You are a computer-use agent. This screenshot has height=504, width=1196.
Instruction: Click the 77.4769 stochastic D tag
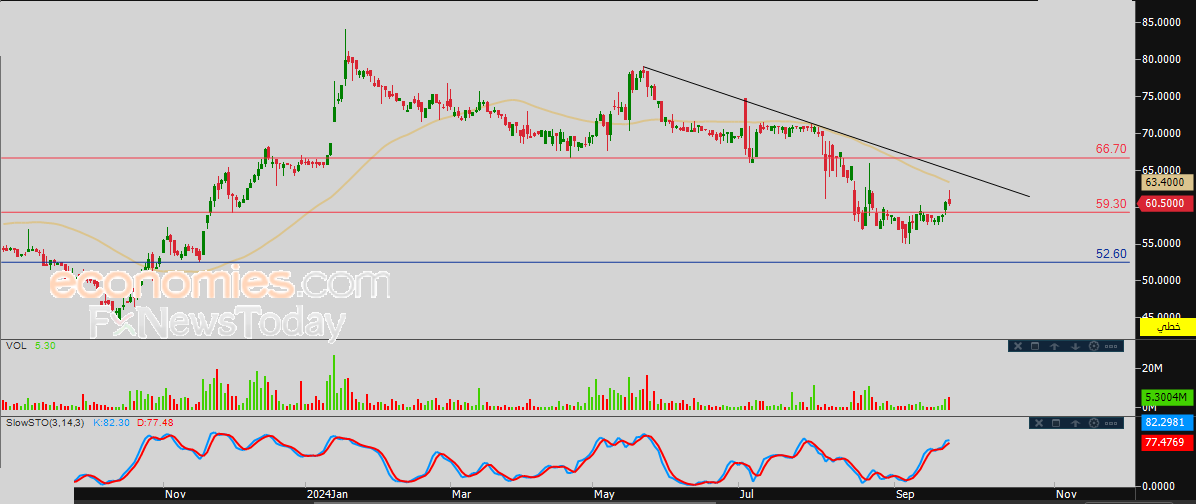[1166, 441]
